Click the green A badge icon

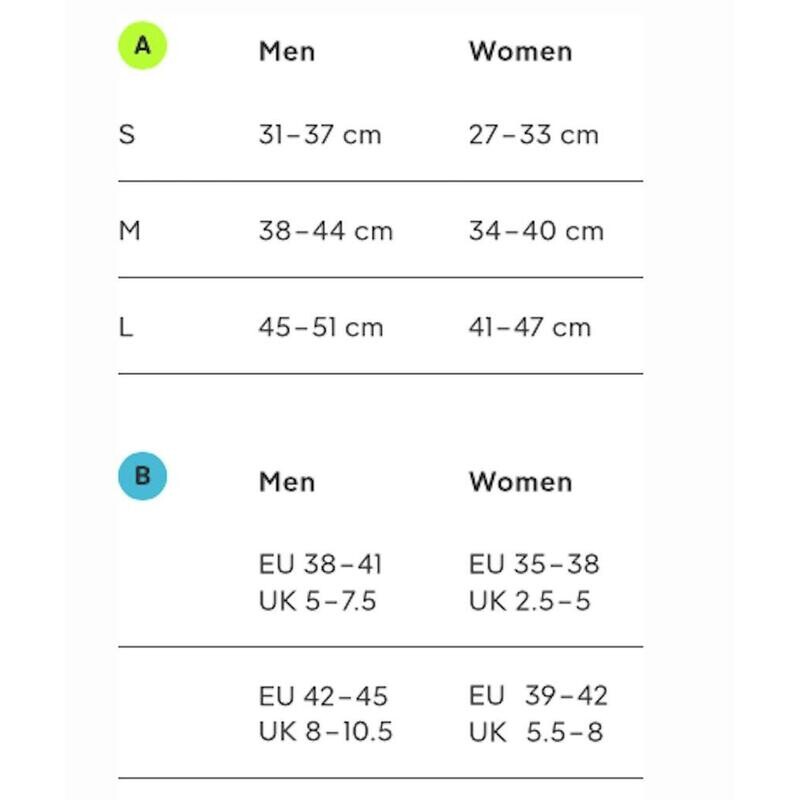[x=143, y=46]
